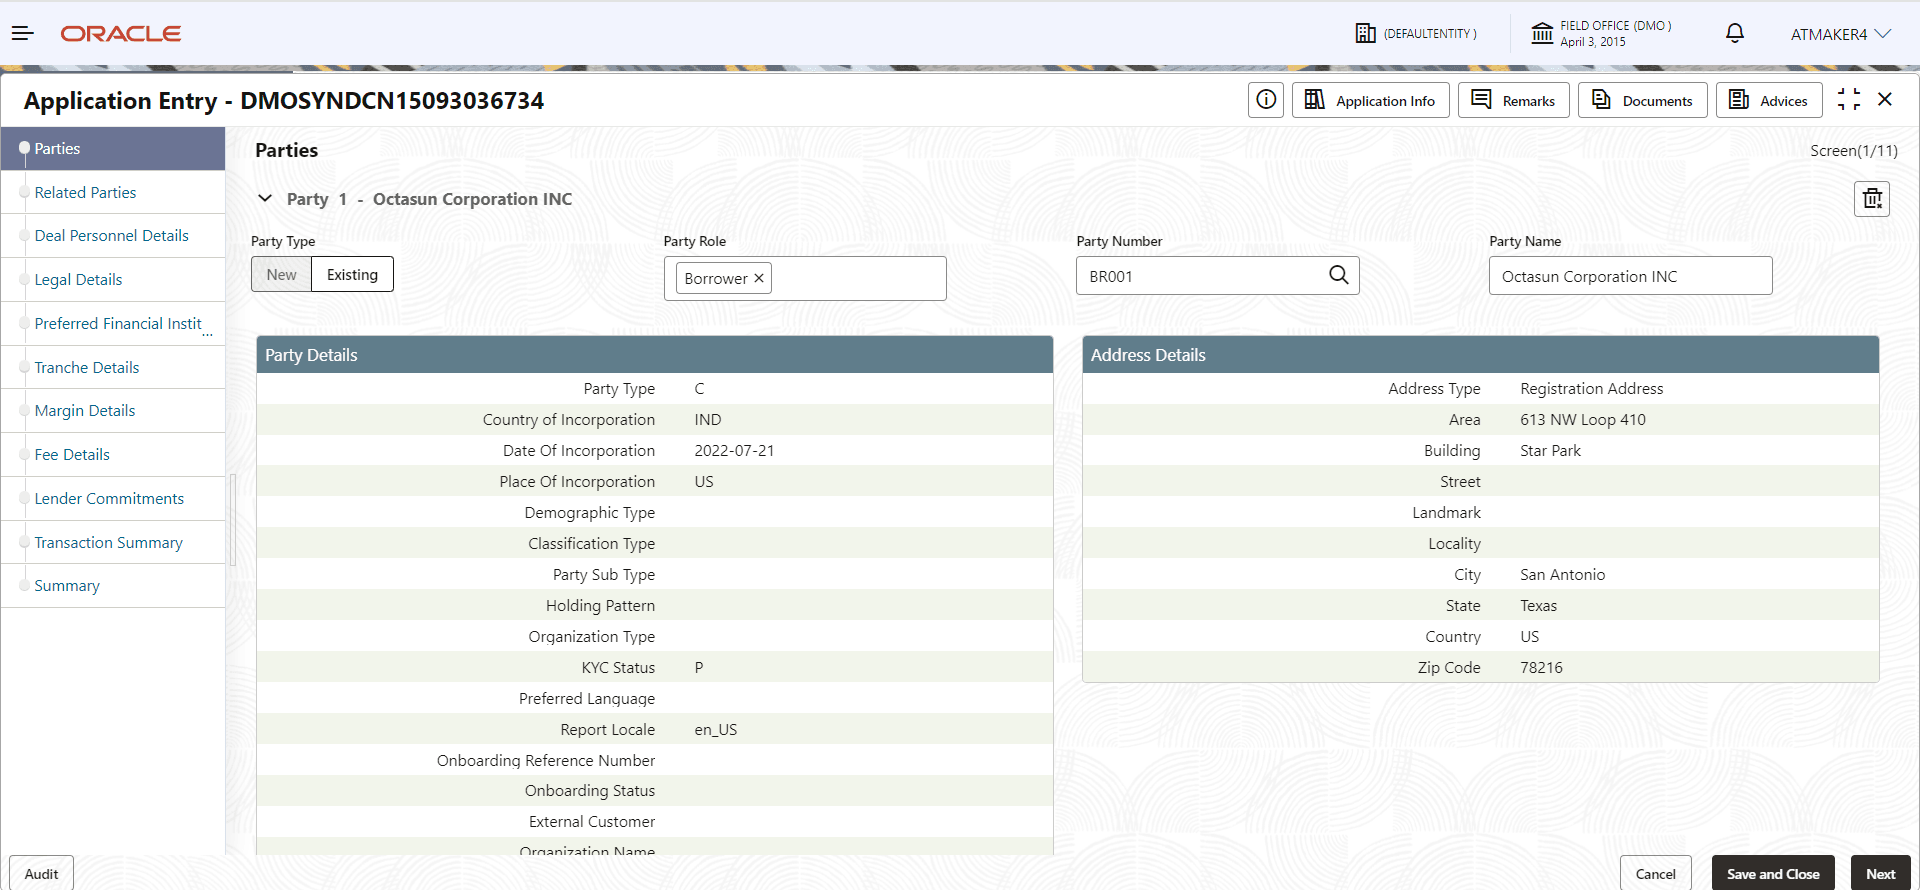The height and width of the screenshot is (890, 1920).
Task: Open Lender Commitments step
Action: 113,499
